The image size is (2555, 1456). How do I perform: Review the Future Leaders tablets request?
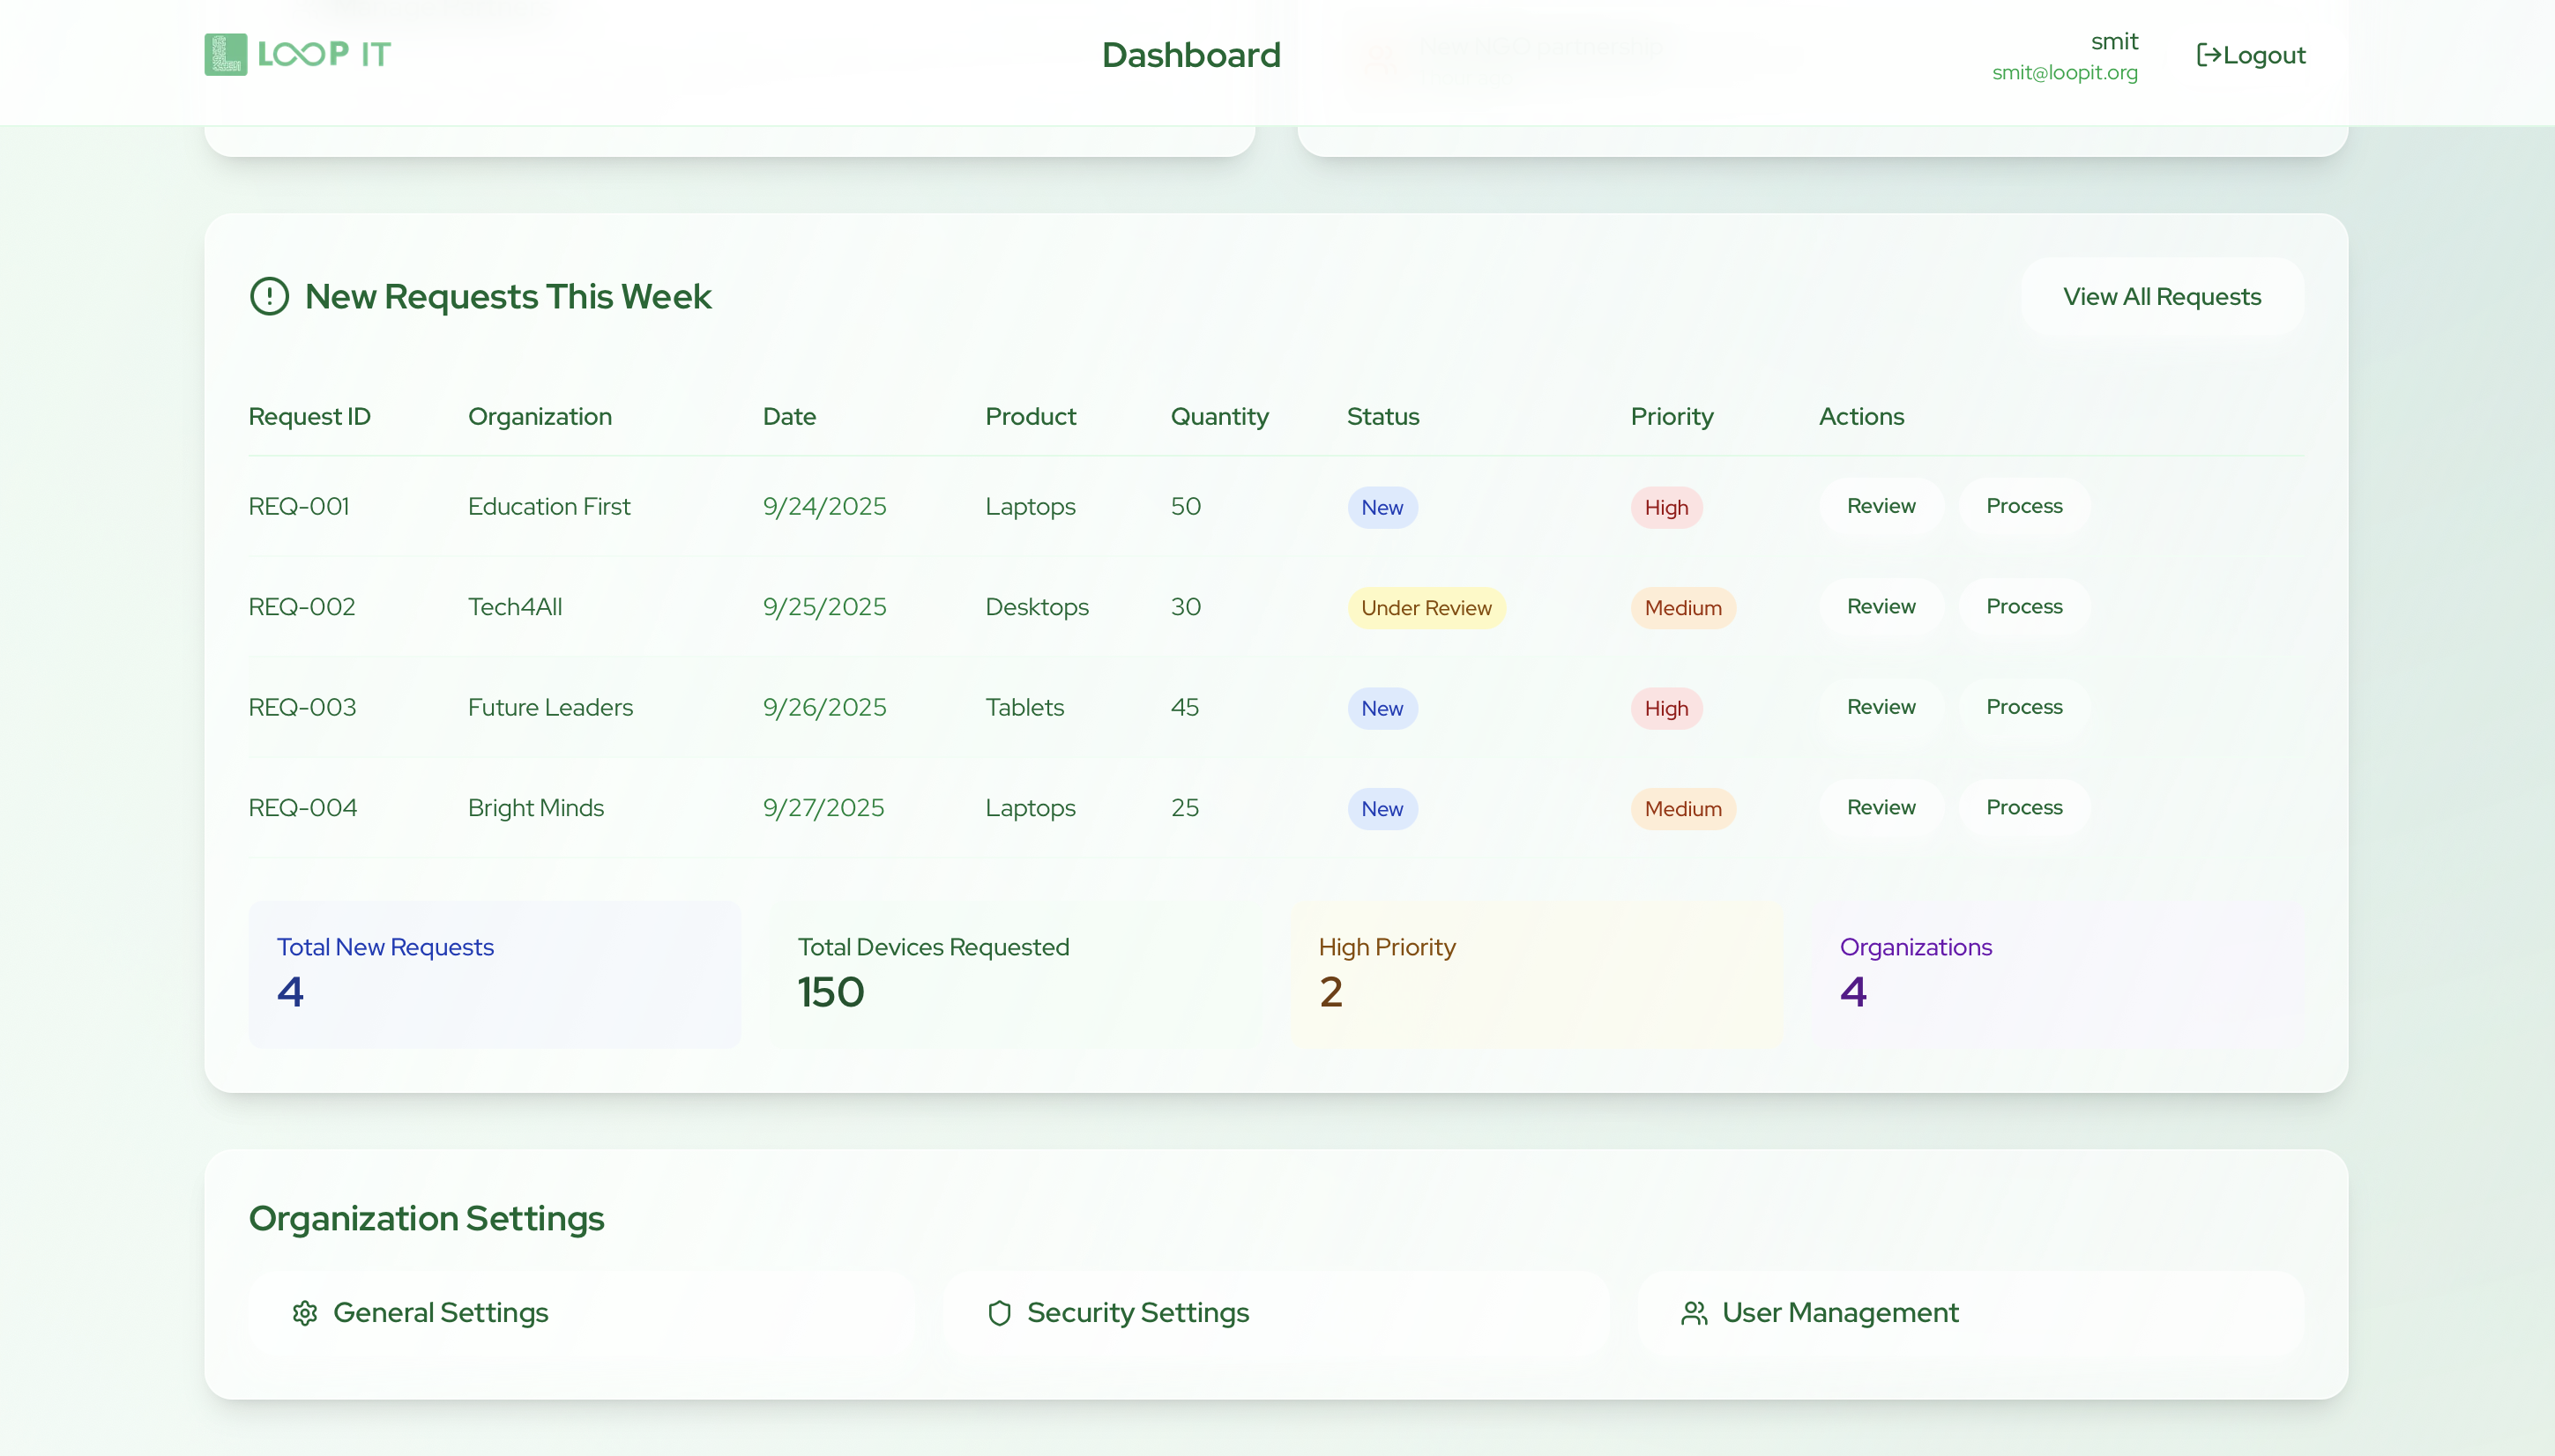(x=1880, y=707)
